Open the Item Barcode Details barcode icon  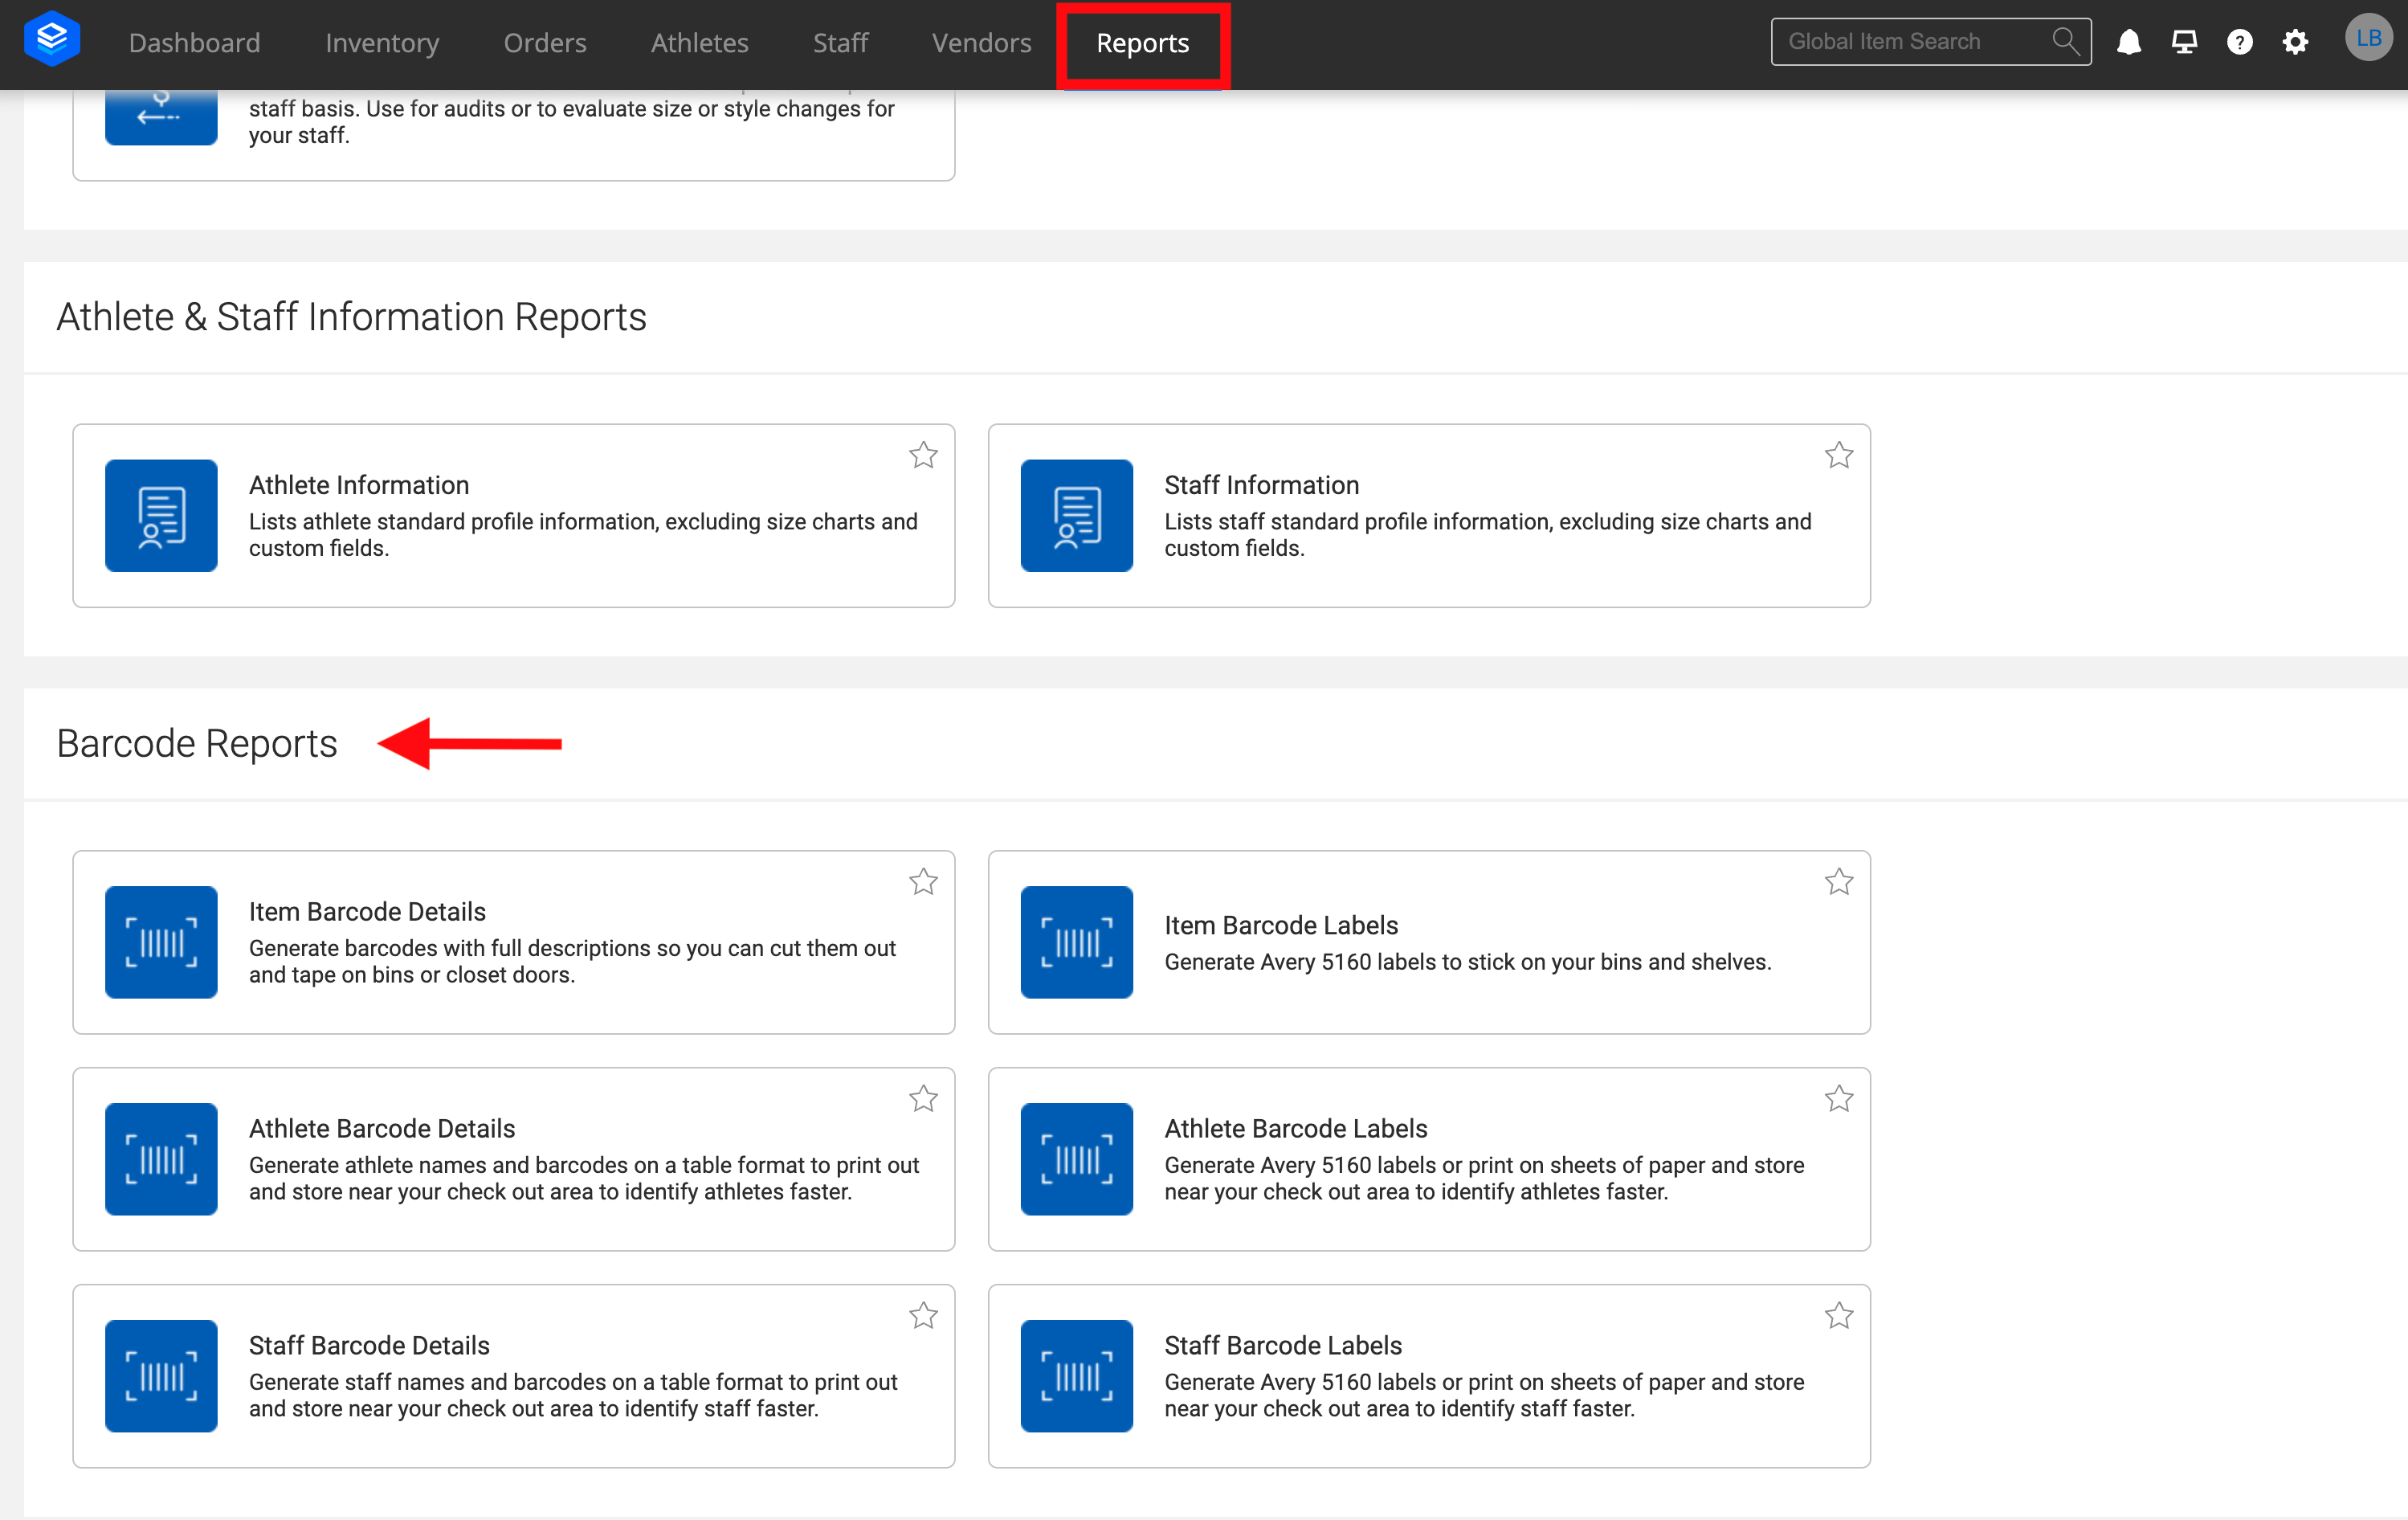[x=160, y=941]
